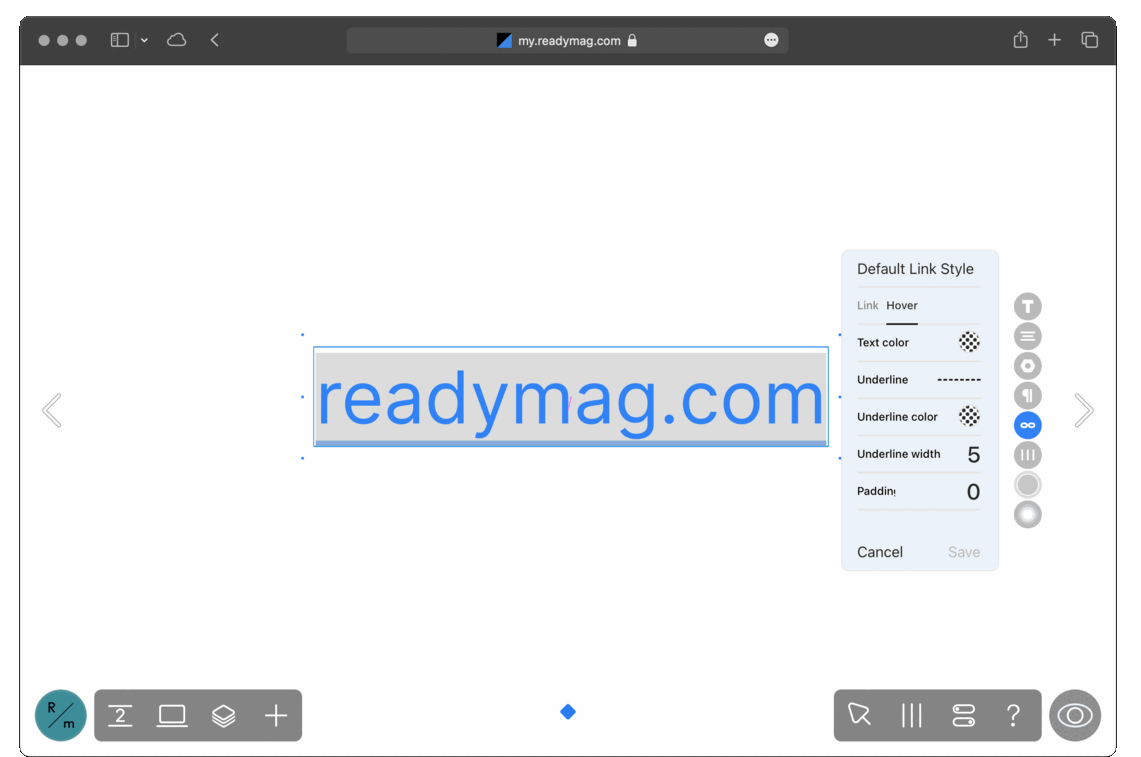Screen dimensions: 1141x757
Task: Show the Safari tab overview
Action: (x=1089, y=40)
